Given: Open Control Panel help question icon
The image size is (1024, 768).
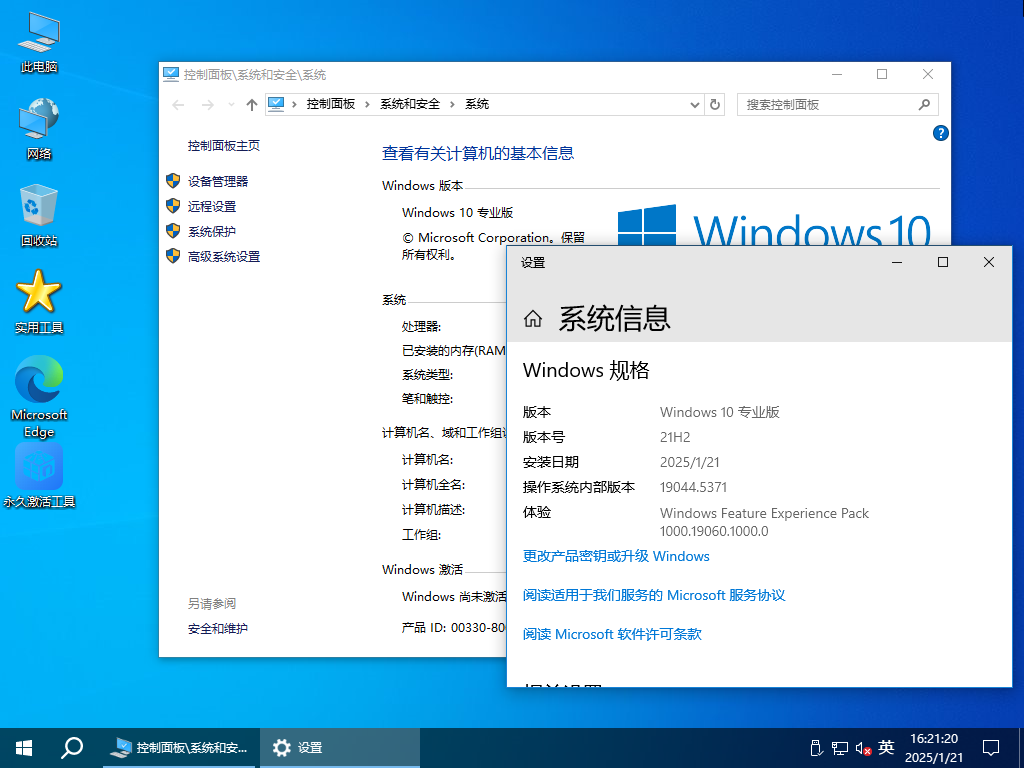Looking at the screenshot, I should (940, 133).
